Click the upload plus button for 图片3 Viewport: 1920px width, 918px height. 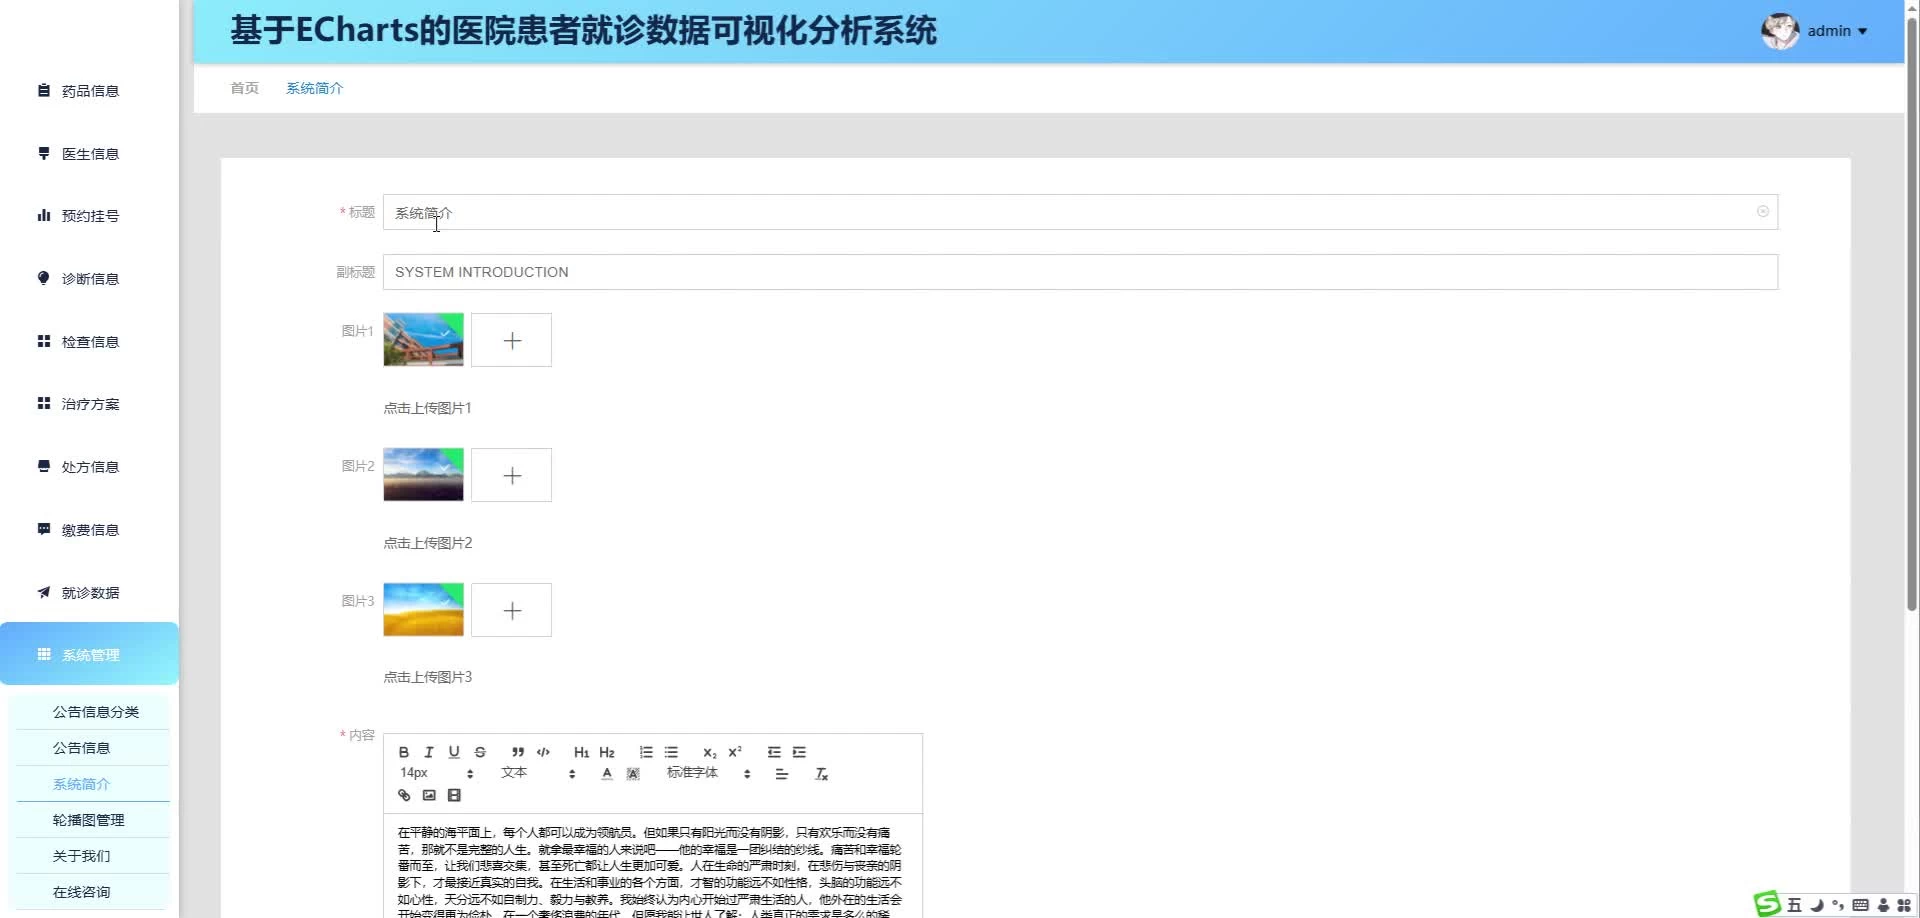click(511, 610)
